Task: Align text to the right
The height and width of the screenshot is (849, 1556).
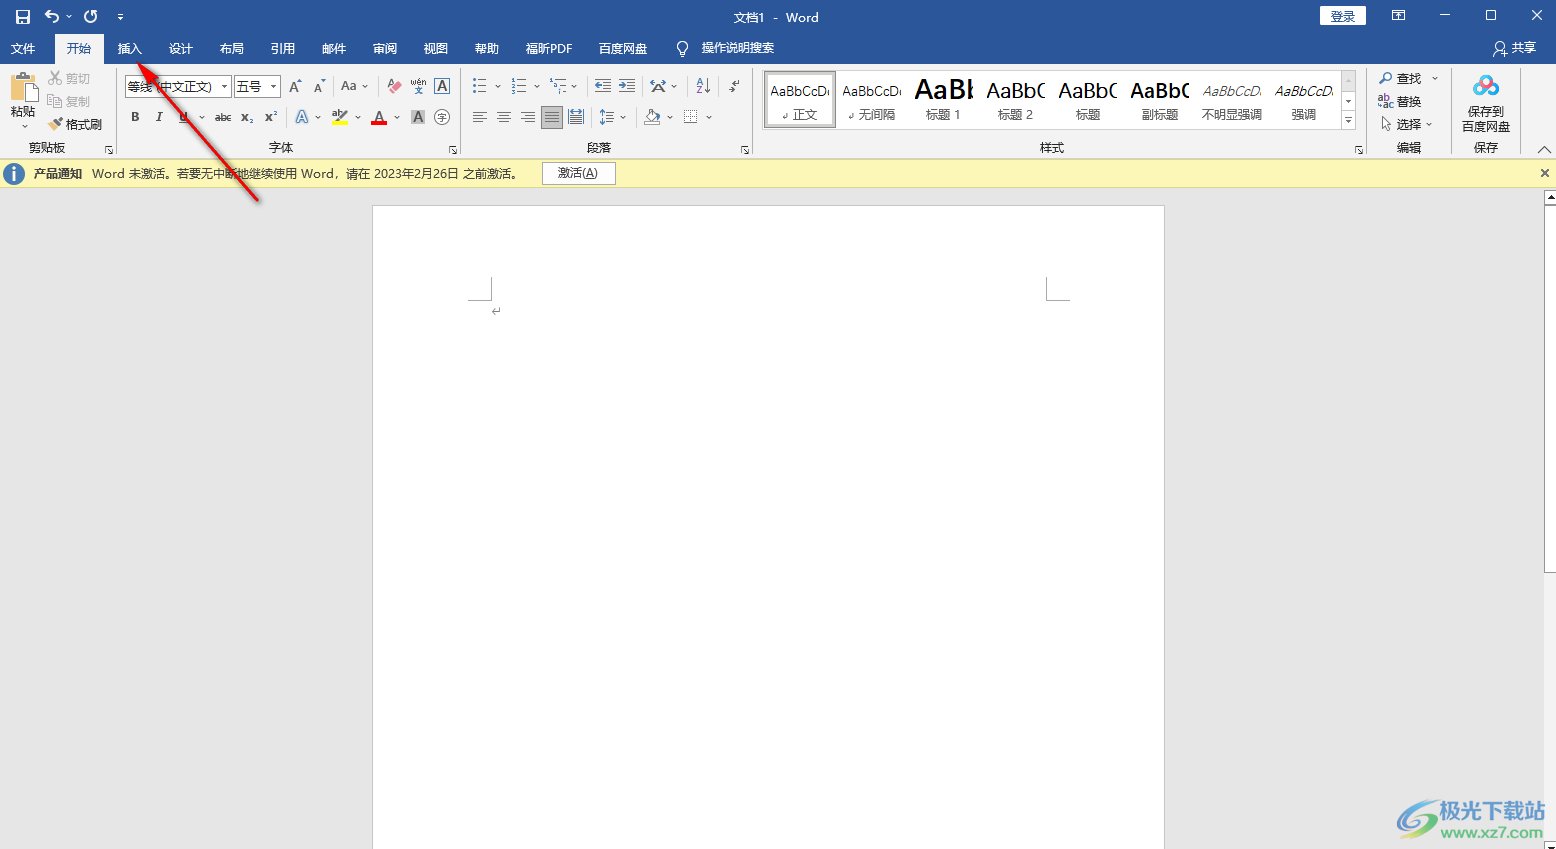Action: tap(528, 117)
